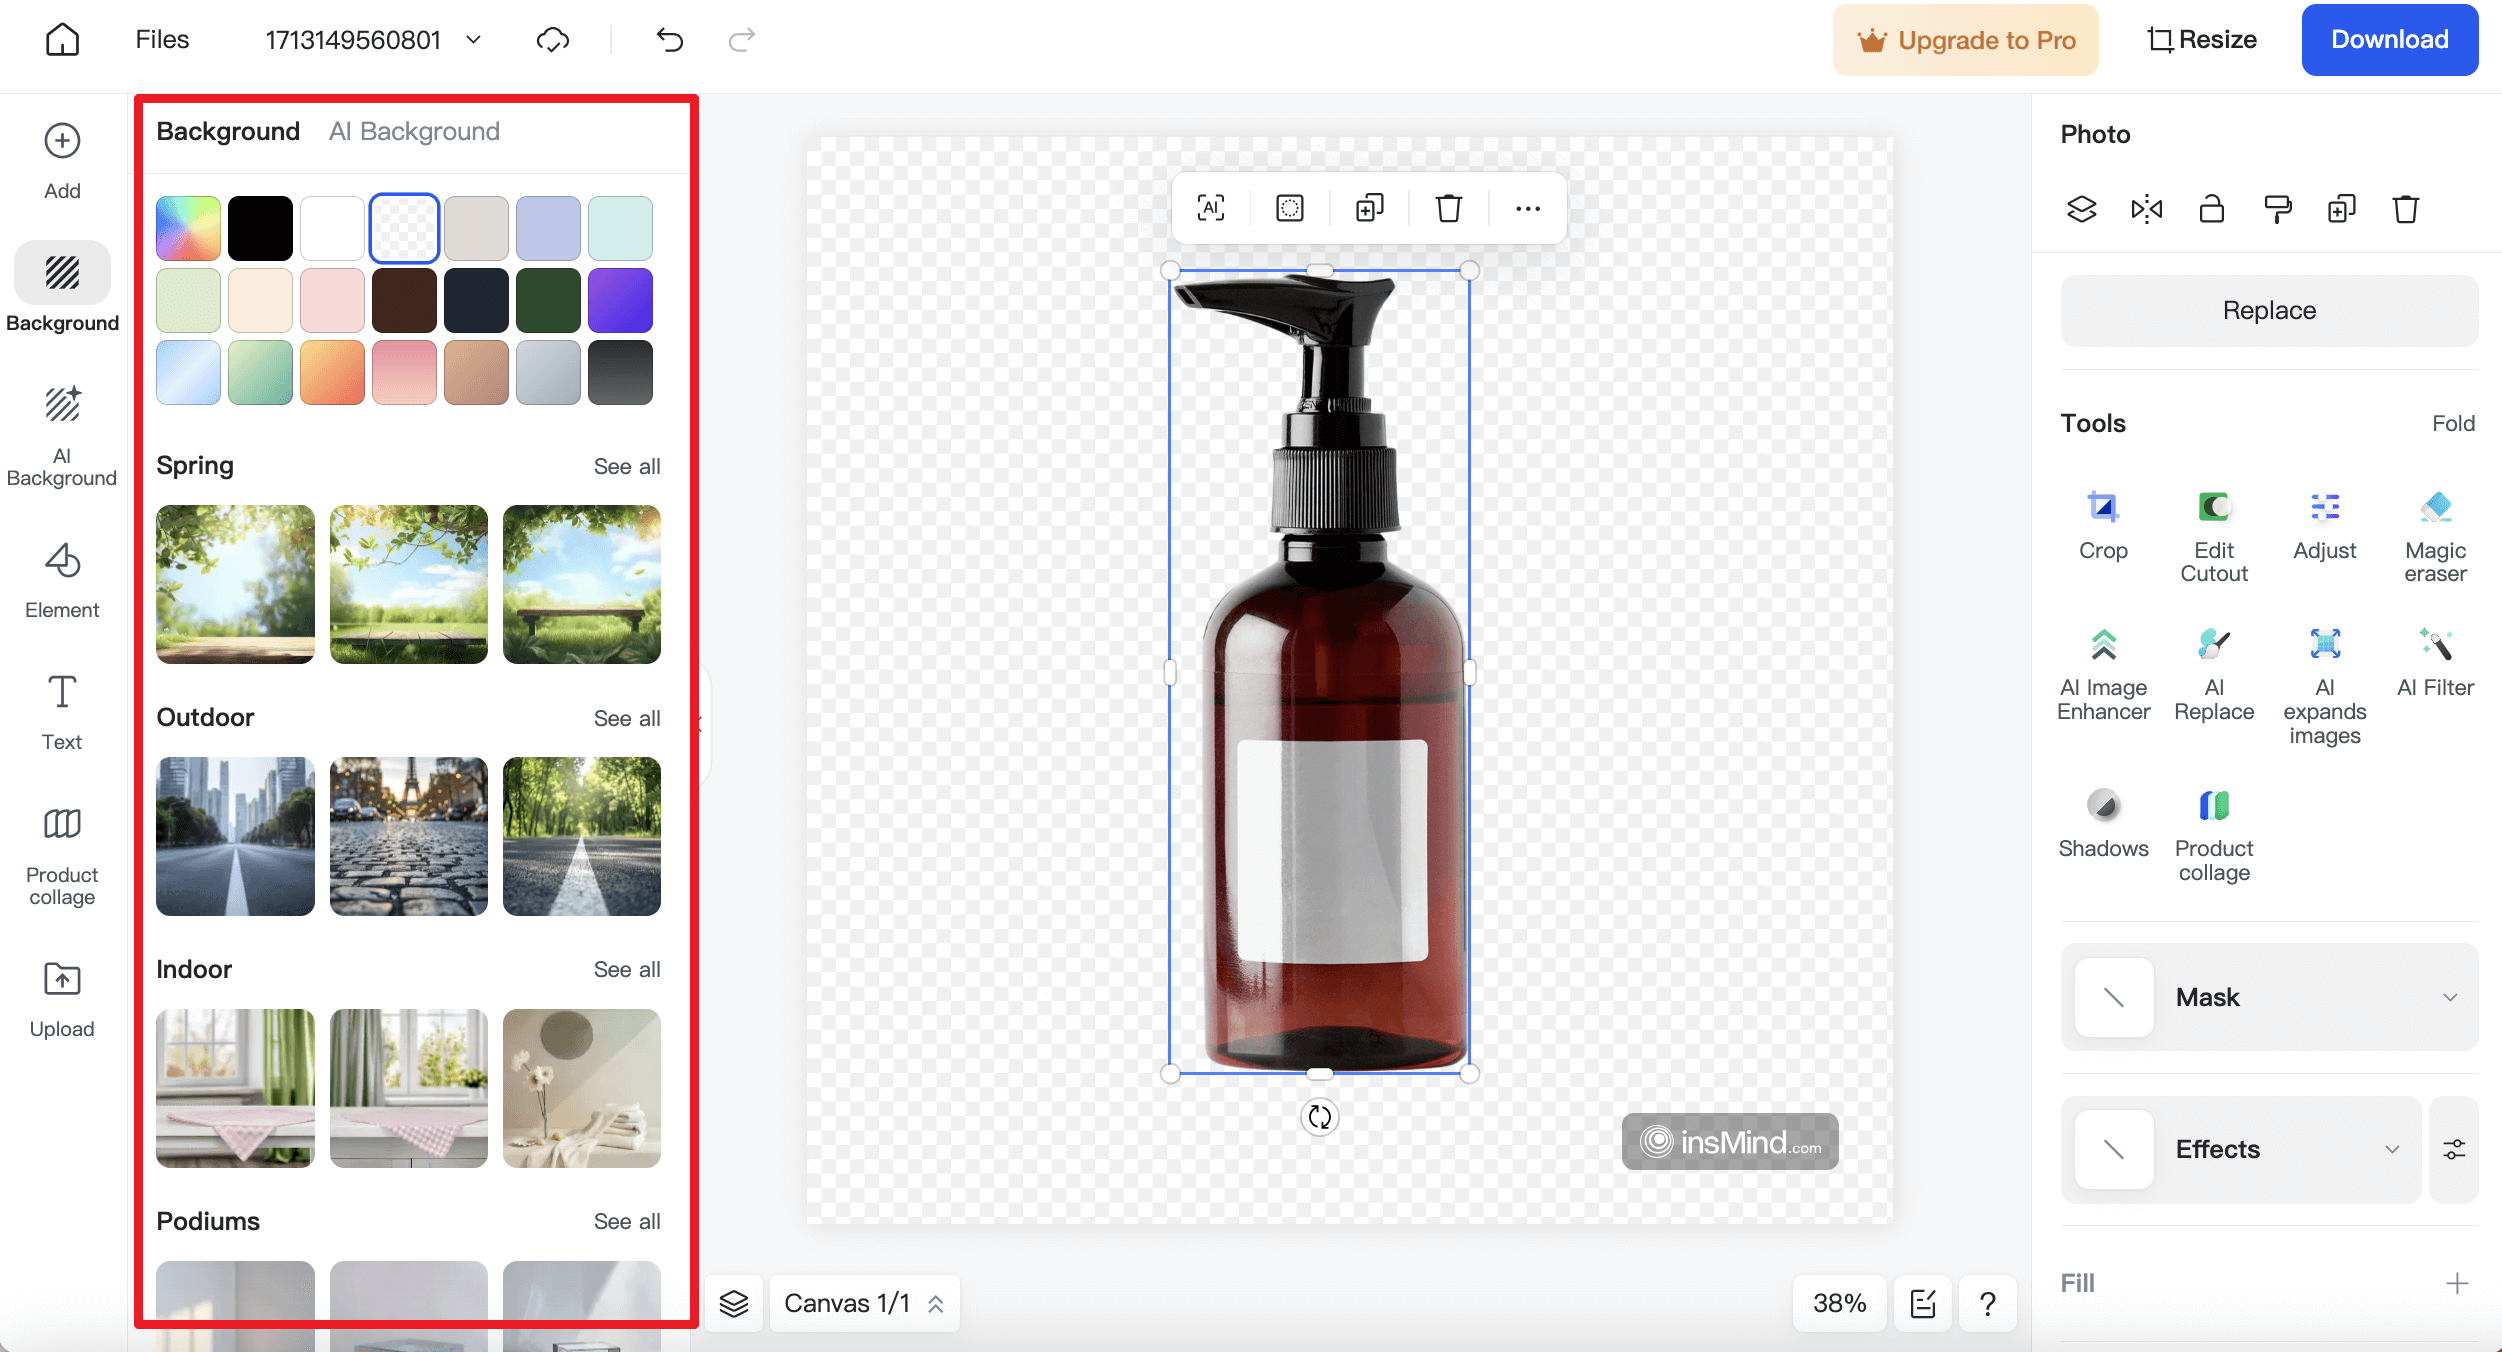Select the city skyline road Outdoor thumbnail

tap(235, 836)
